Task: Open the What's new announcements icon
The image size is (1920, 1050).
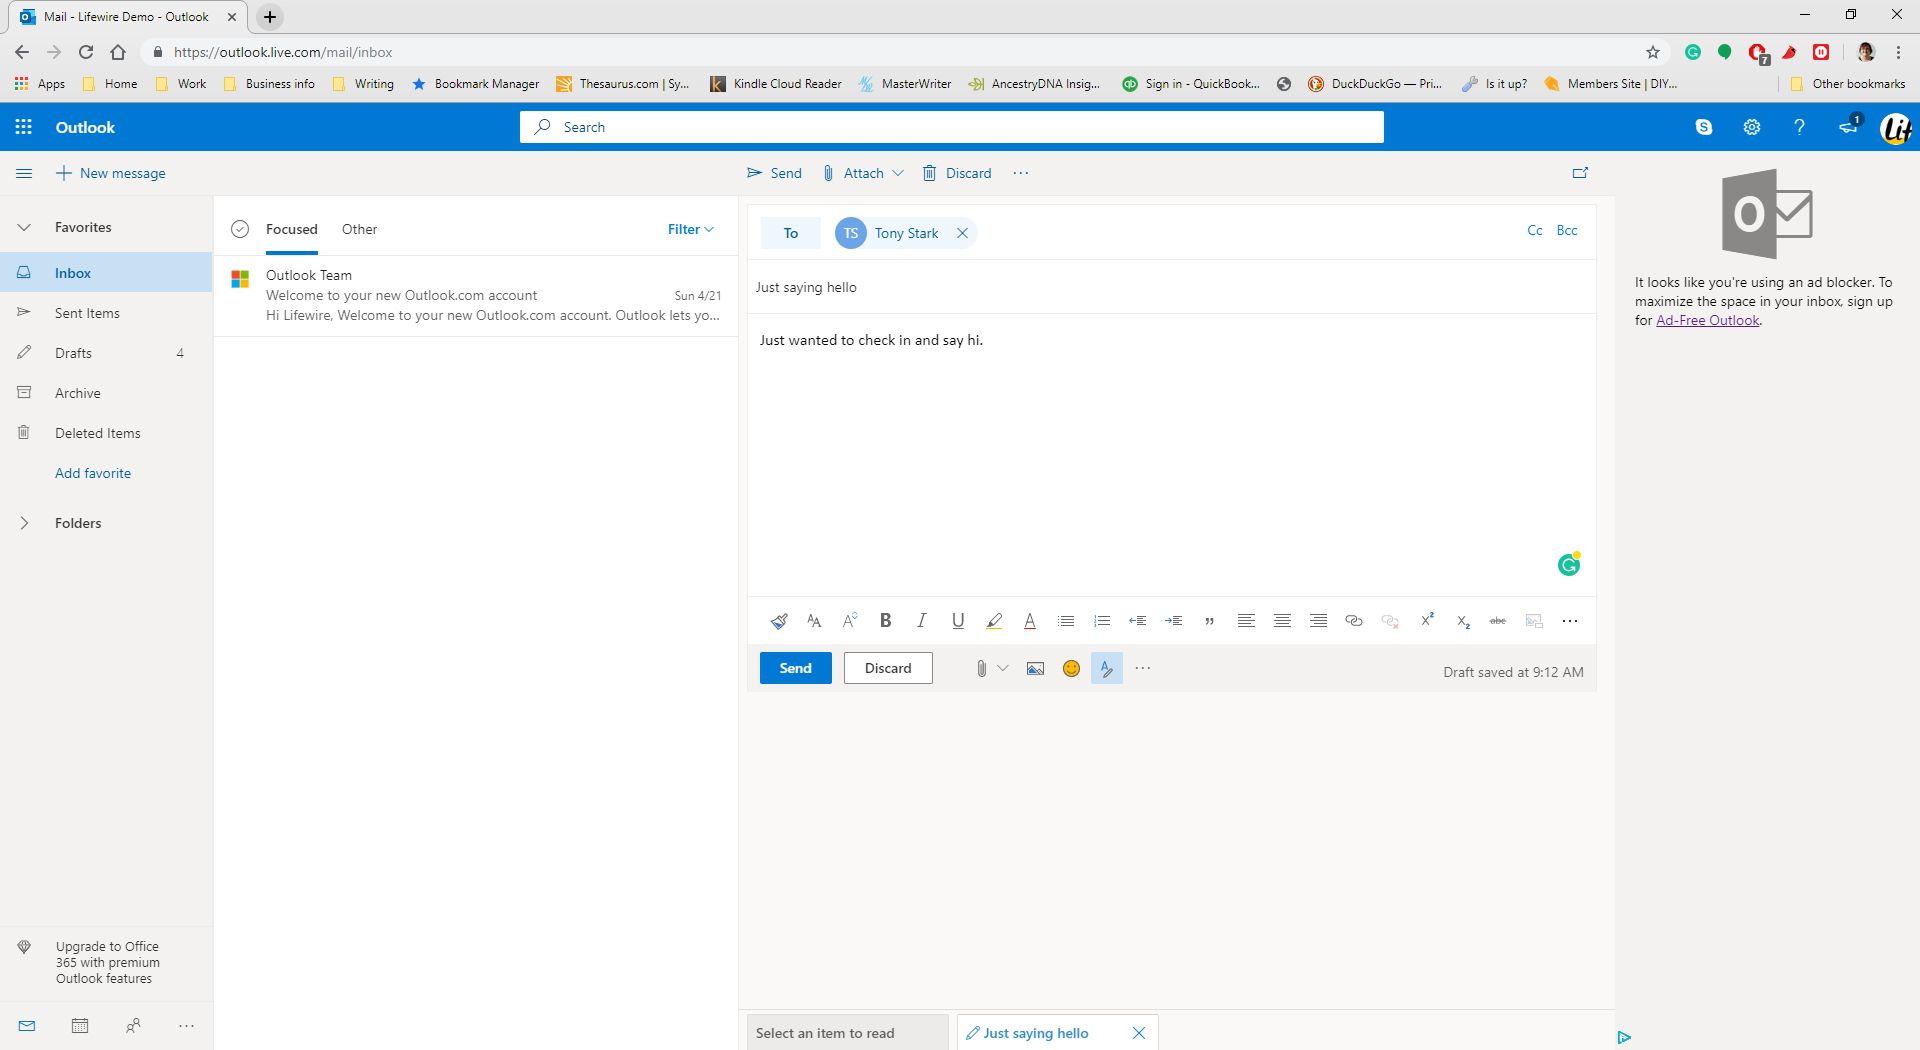Action: 1850,126
